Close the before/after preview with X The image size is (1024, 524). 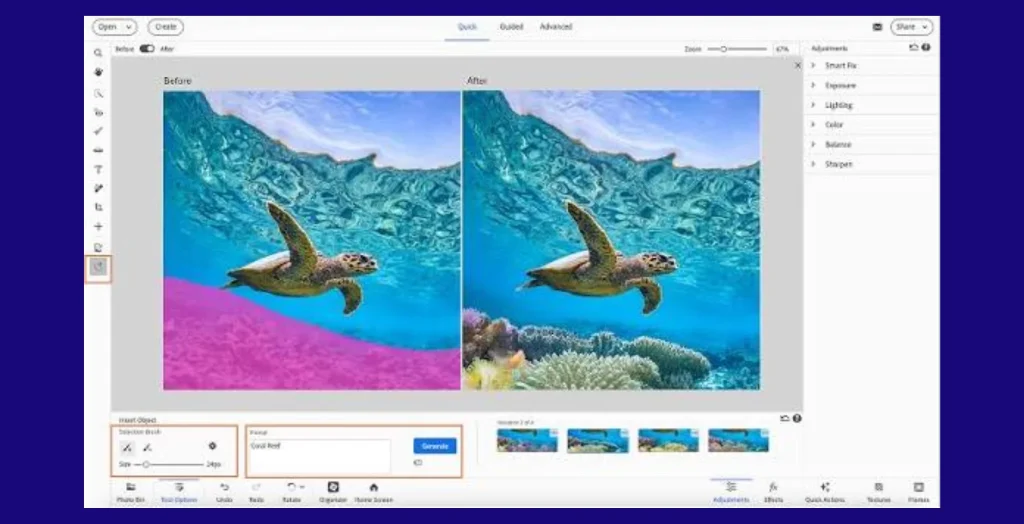[797, 65]
